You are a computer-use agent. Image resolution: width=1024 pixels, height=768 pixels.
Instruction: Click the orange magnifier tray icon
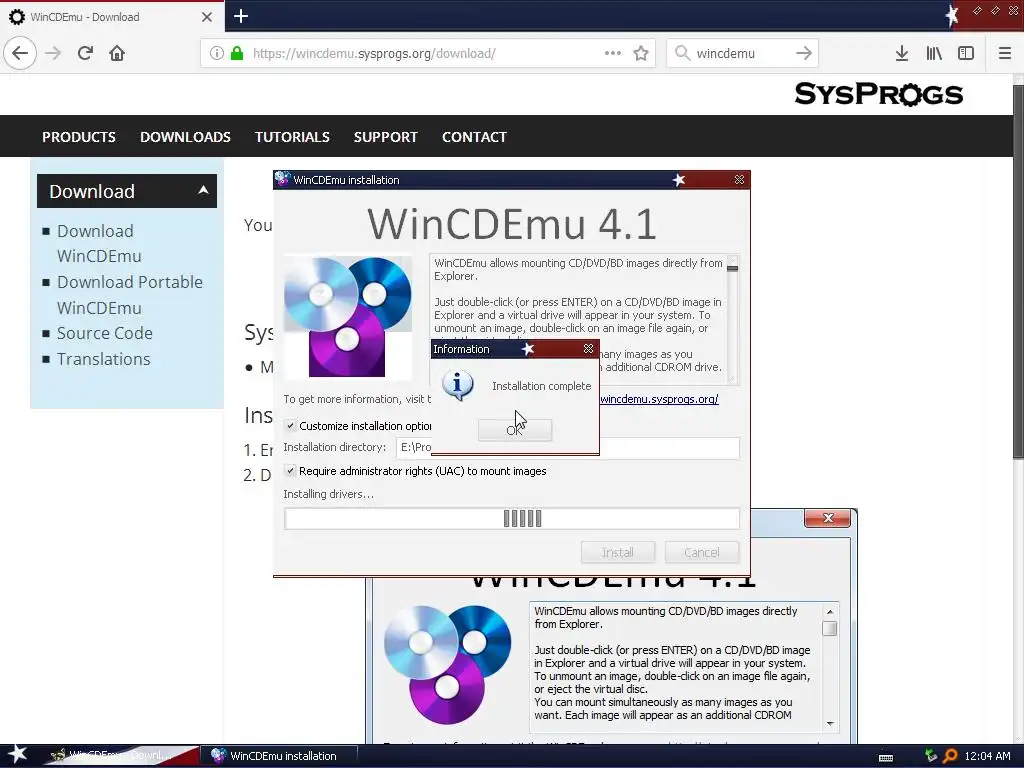click(x=950, y=756)
